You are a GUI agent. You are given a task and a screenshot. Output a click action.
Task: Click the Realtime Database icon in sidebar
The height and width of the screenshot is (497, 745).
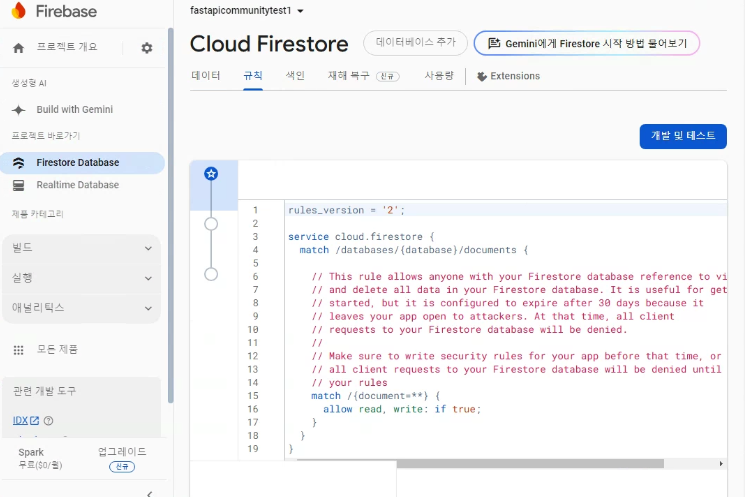[19, 185]
